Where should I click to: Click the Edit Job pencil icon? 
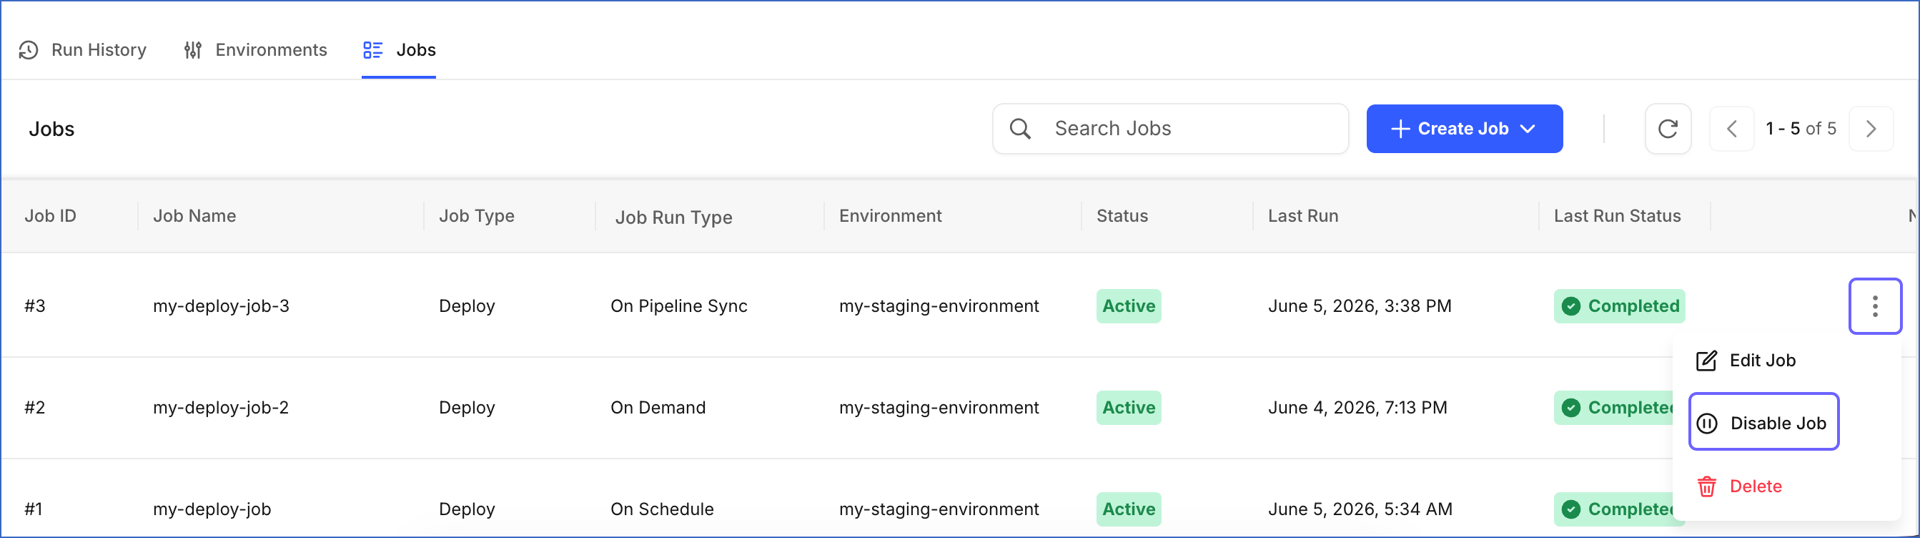click(1707, 361)
